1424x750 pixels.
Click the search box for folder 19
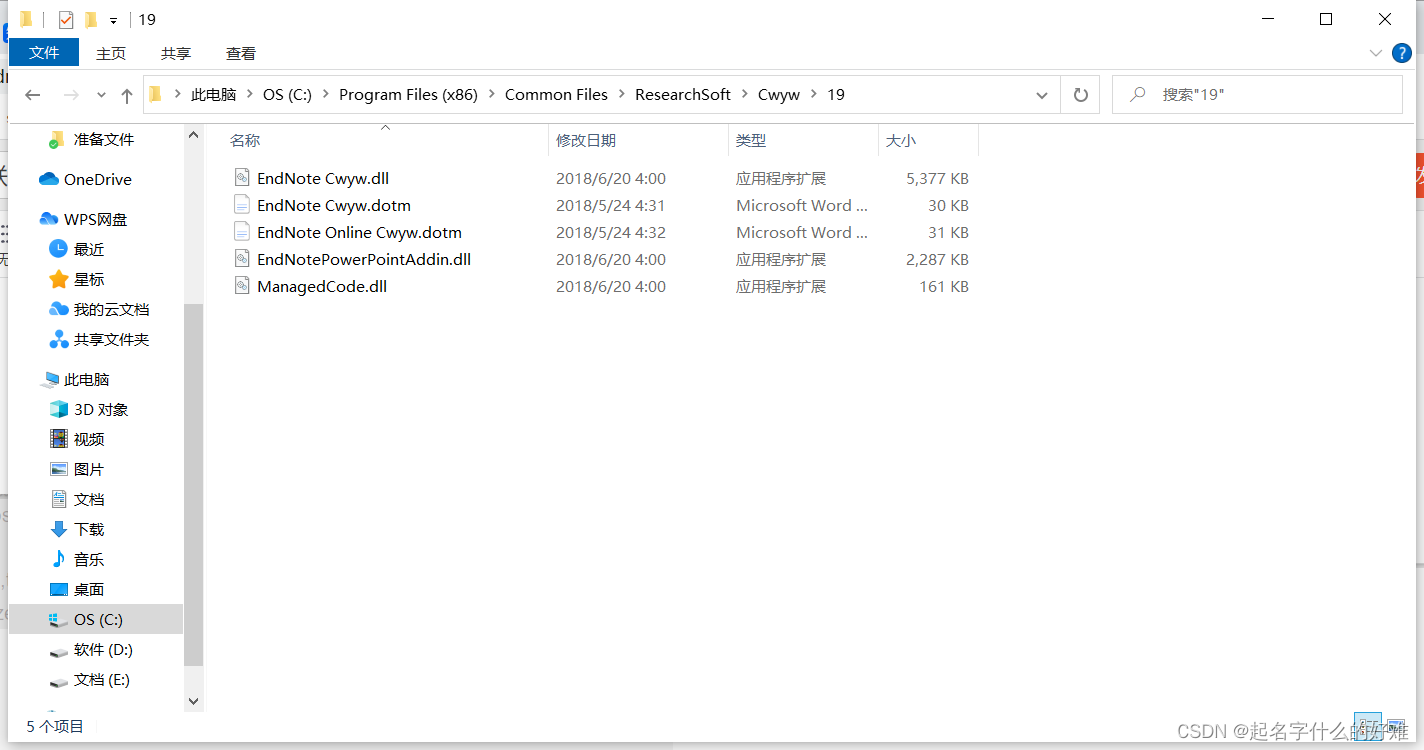click(1257, 95)
